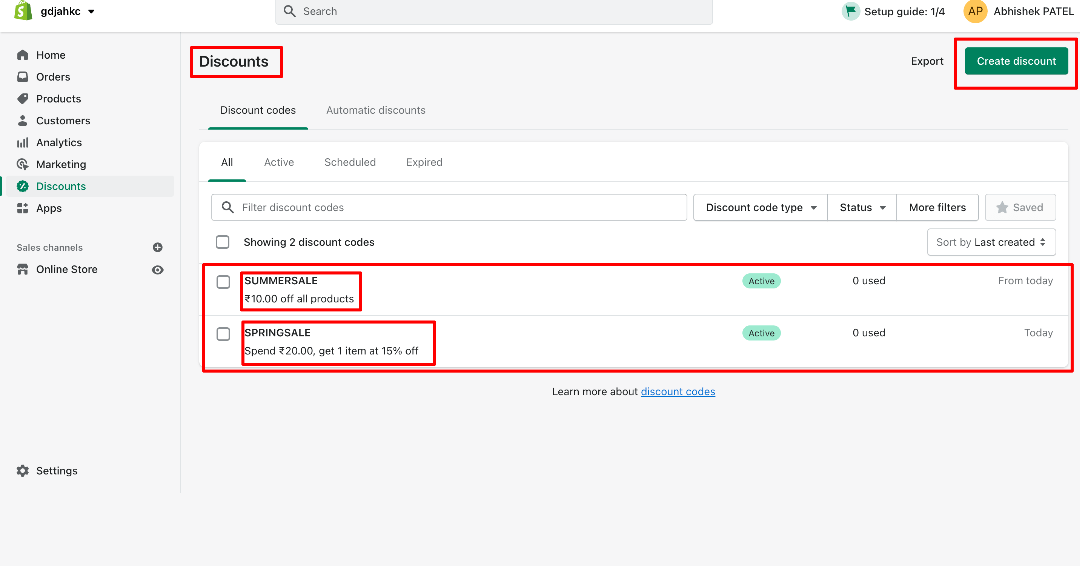
Task: Open the SPRINGSALE discount code
Action: pos(277,333)
